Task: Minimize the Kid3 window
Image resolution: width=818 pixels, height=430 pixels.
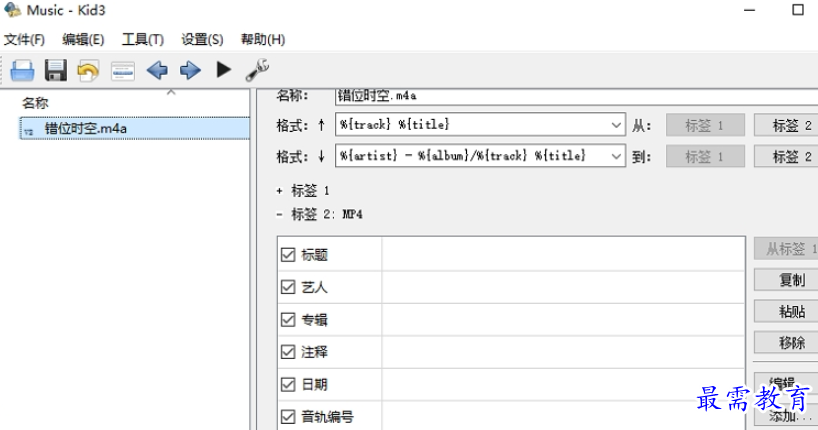Action: [750, 10]
